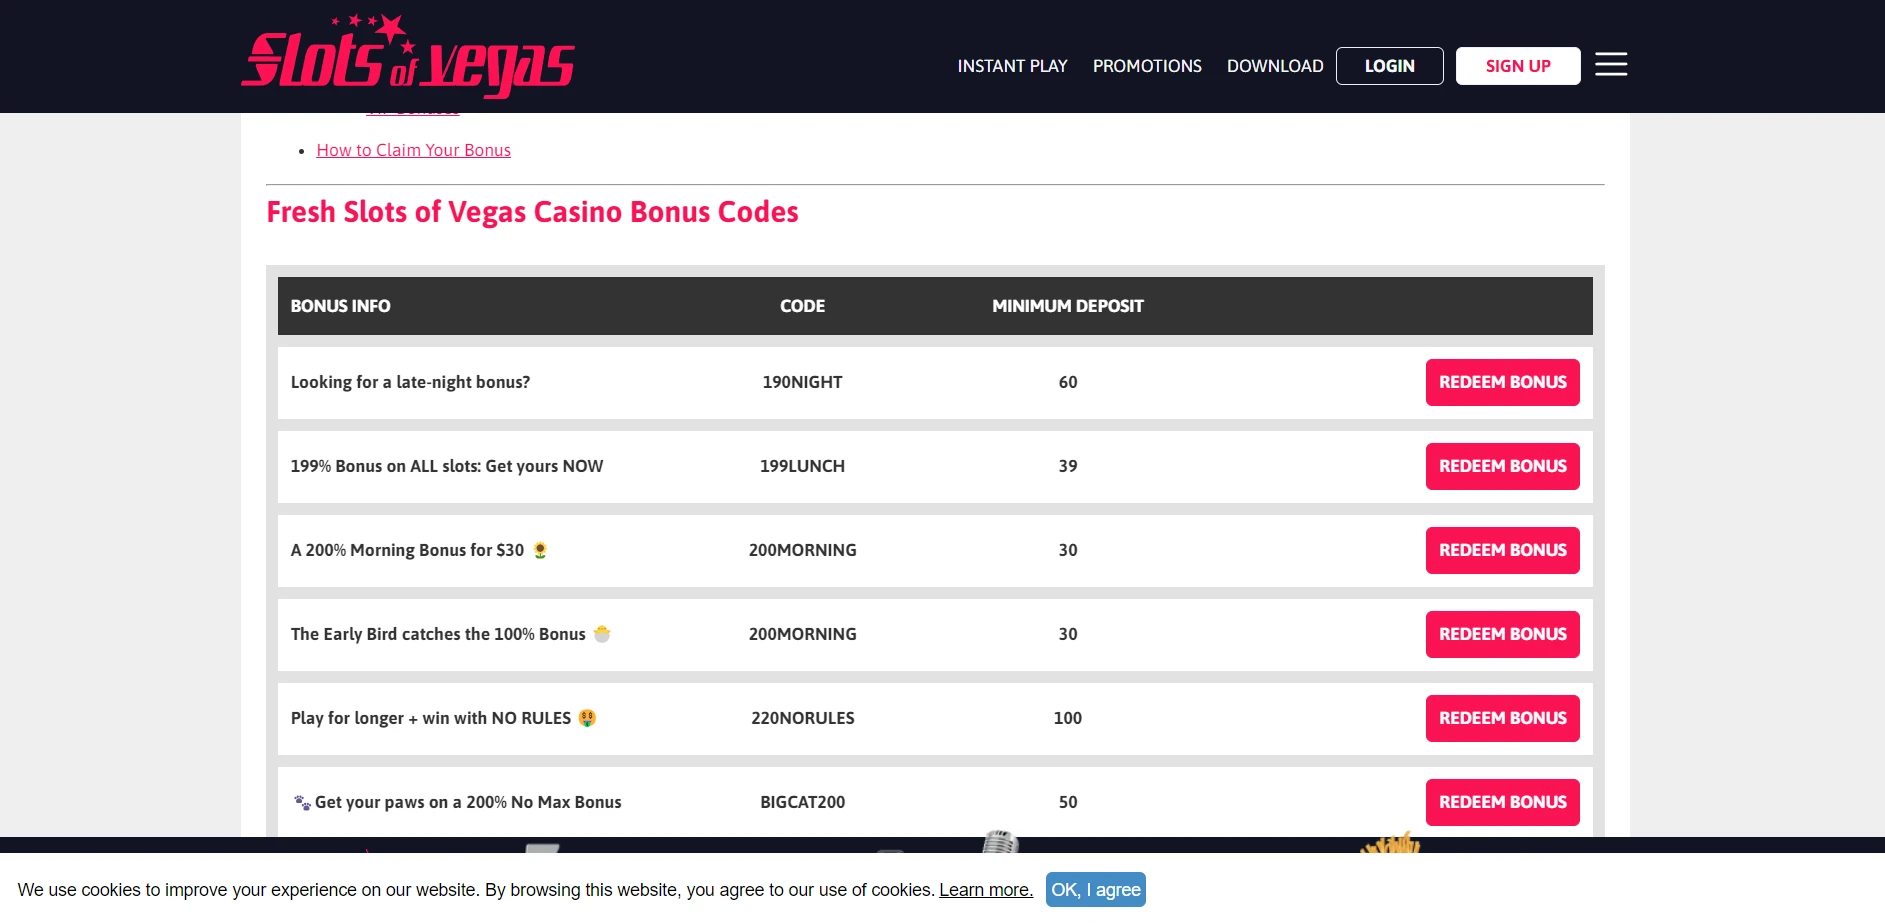Viewport: 1885px width, 923px height.
Task: Click 'The Early Bird catches the 100% Bonus'
Action: (438, 634)
